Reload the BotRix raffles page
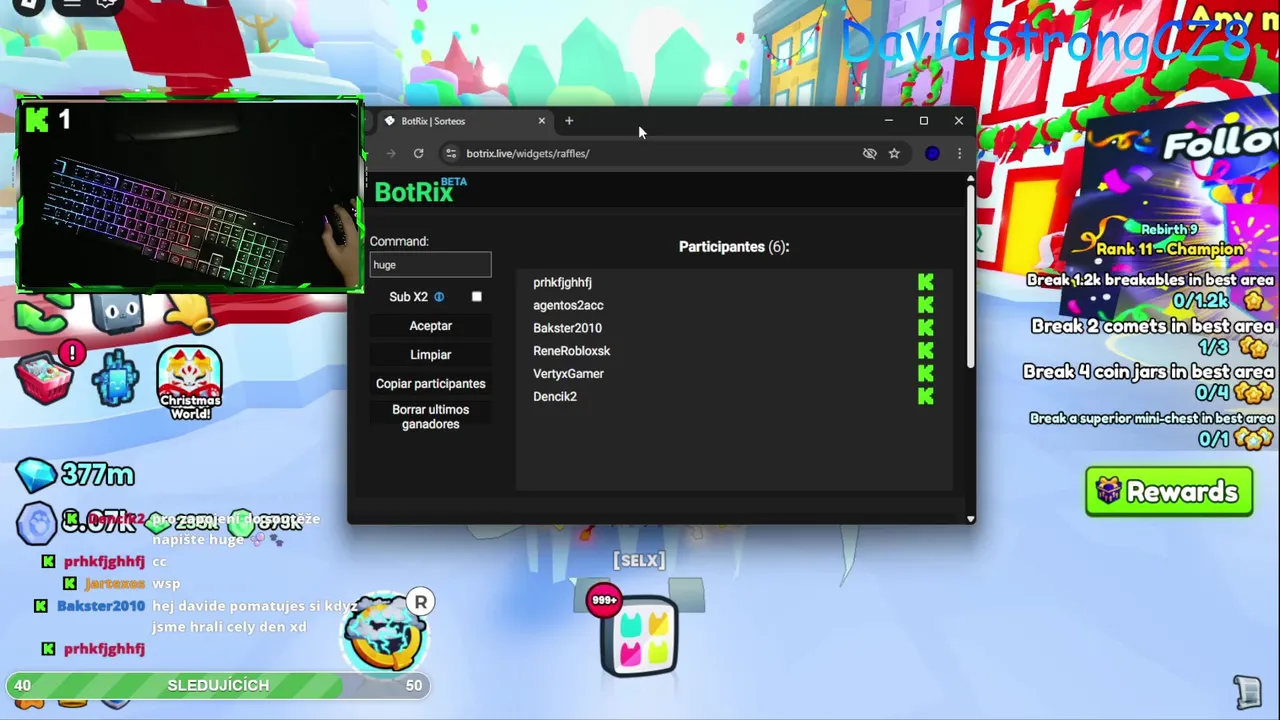Screen dimensions: 1280x720 pyautogui.click(x=418, y=153)
